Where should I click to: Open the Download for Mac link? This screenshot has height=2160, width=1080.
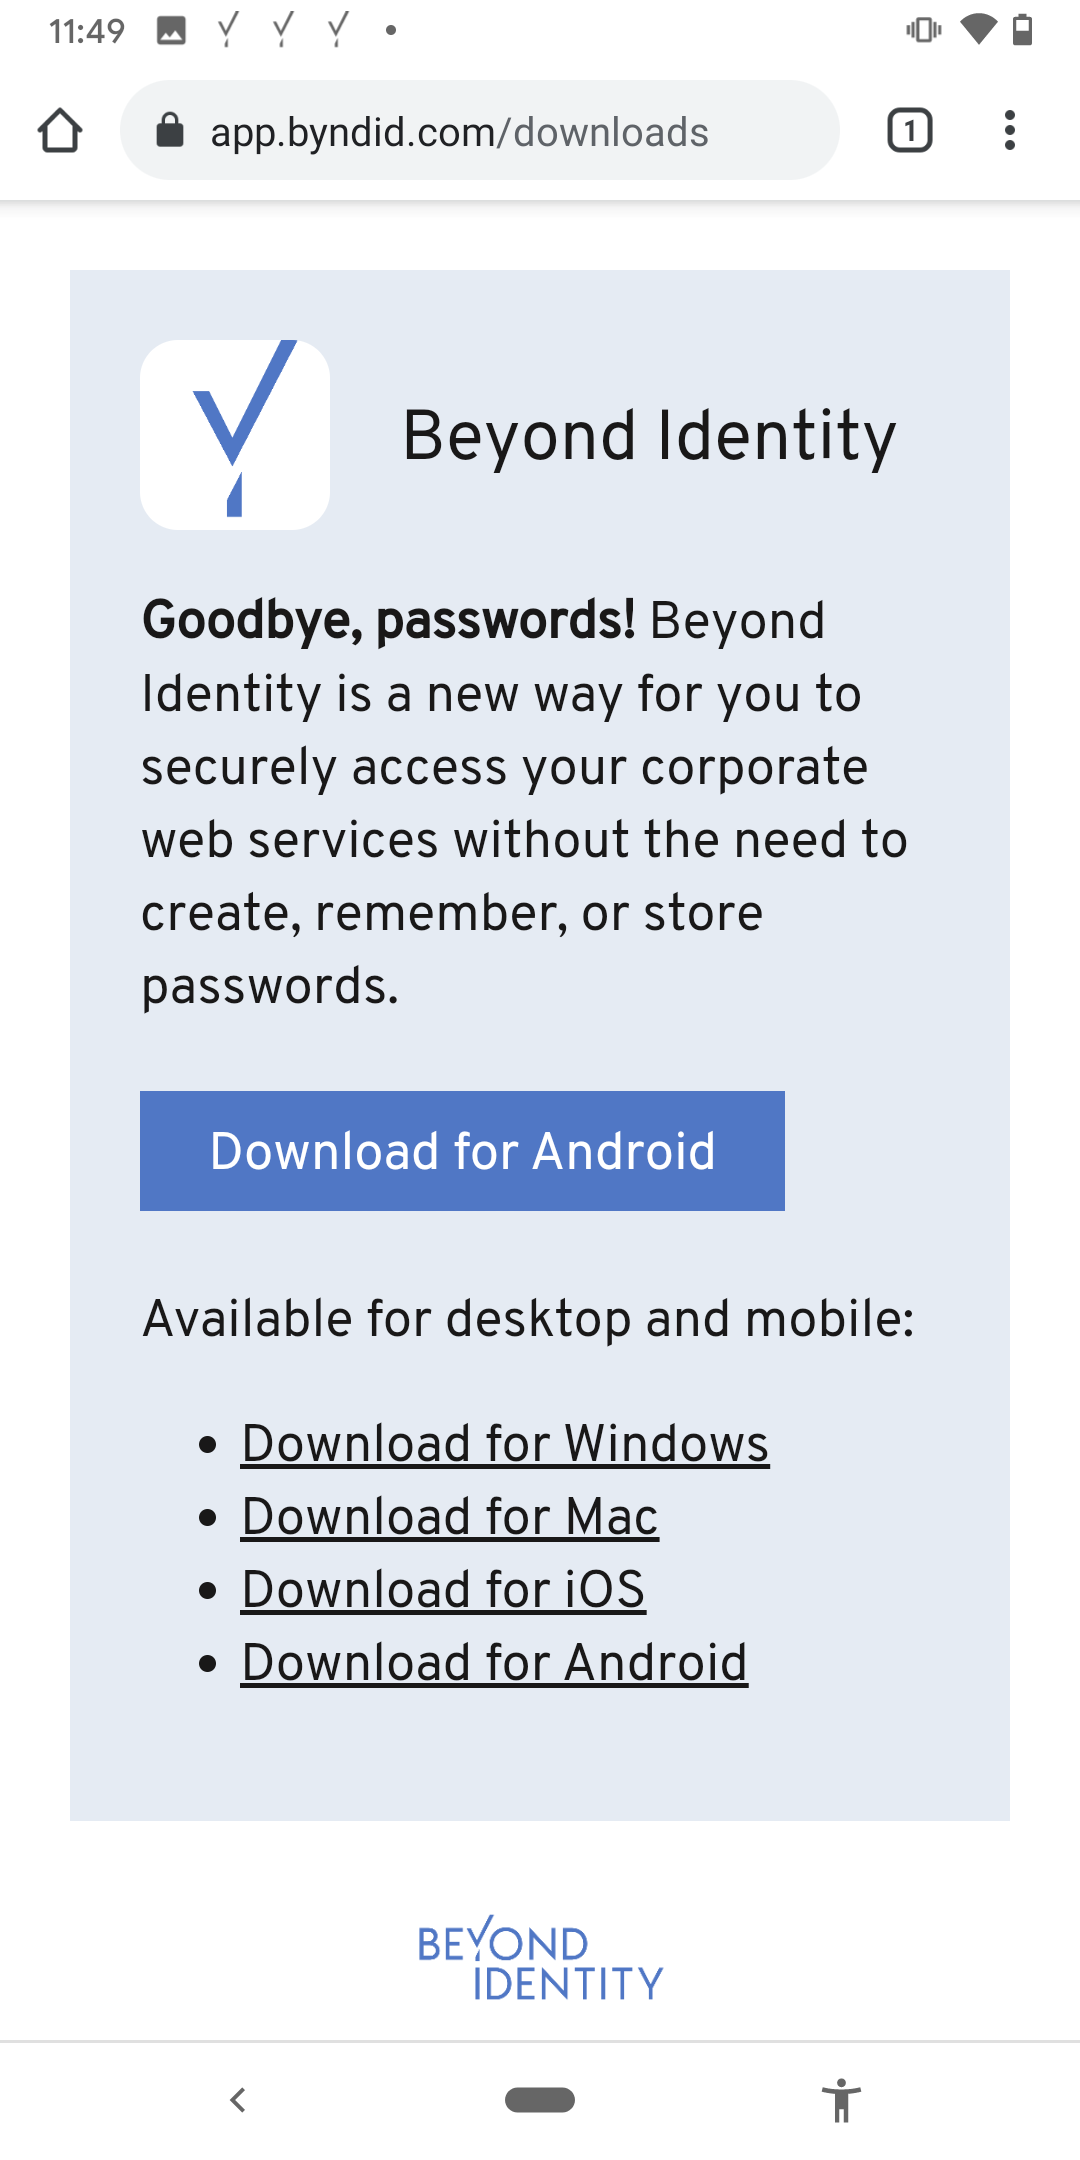449,1516
